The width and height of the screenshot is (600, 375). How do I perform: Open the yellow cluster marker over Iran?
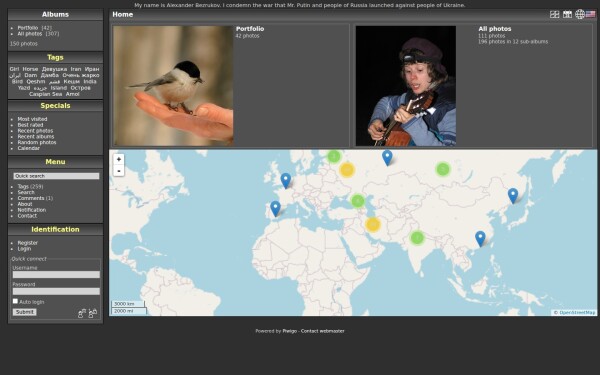tap(373, 225)
